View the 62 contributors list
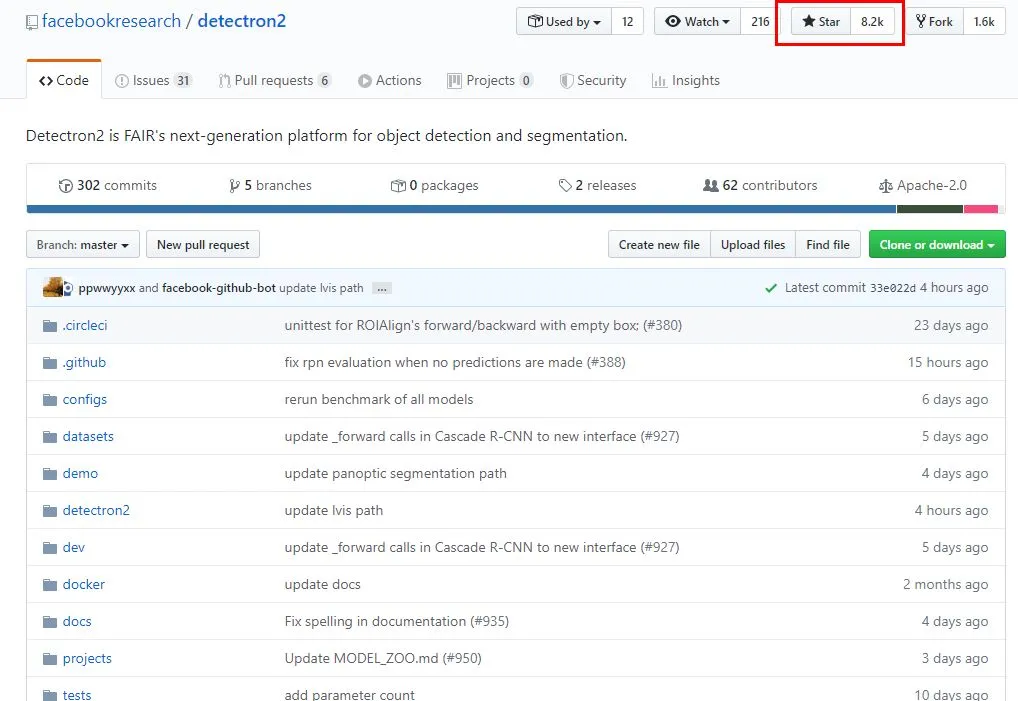 pyautogui.click(x=760, y=186)
